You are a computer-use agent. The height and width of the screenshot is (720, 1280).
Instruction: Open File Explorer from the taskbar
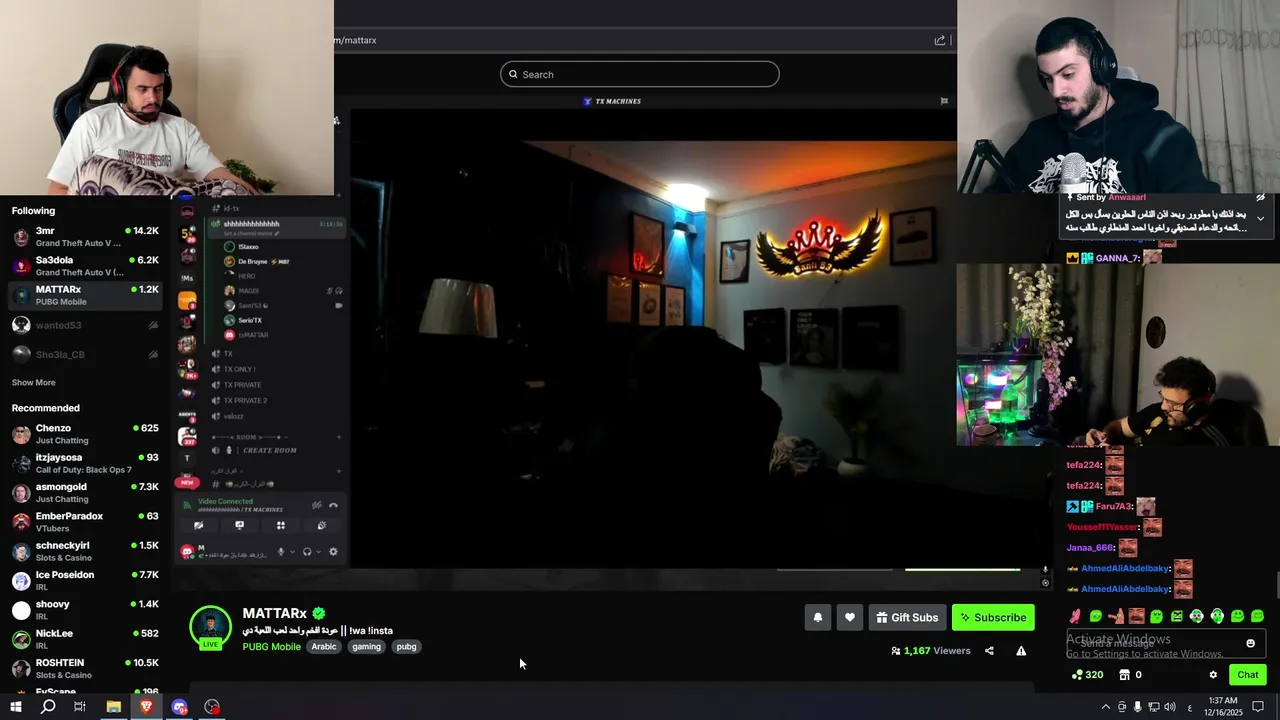click(113, 707)
